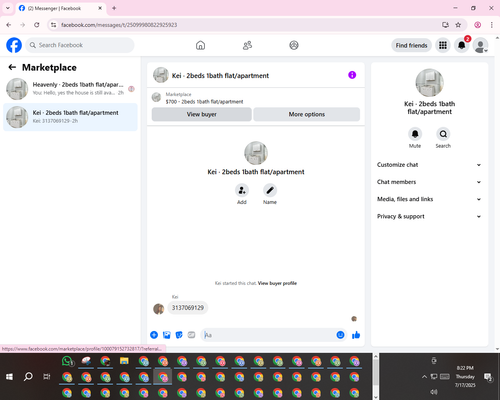
Task: Open site information icon in address bar
Action: pos(53,25)
